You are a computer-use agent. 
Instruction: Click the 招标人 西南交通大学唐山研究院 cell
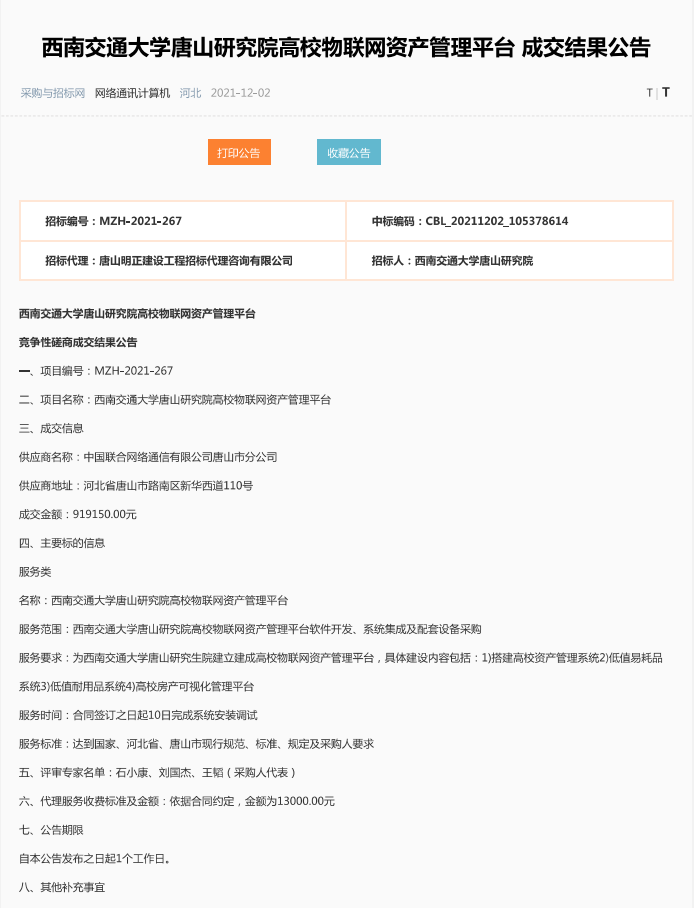509,260
